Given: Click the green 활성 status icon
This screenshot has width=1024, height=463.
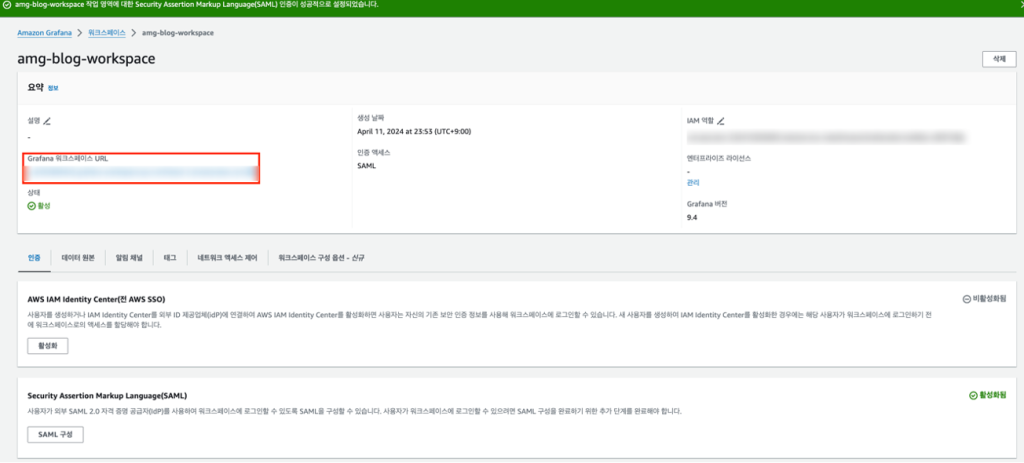Looking at the screenshot, I should (x=31, y=206).
